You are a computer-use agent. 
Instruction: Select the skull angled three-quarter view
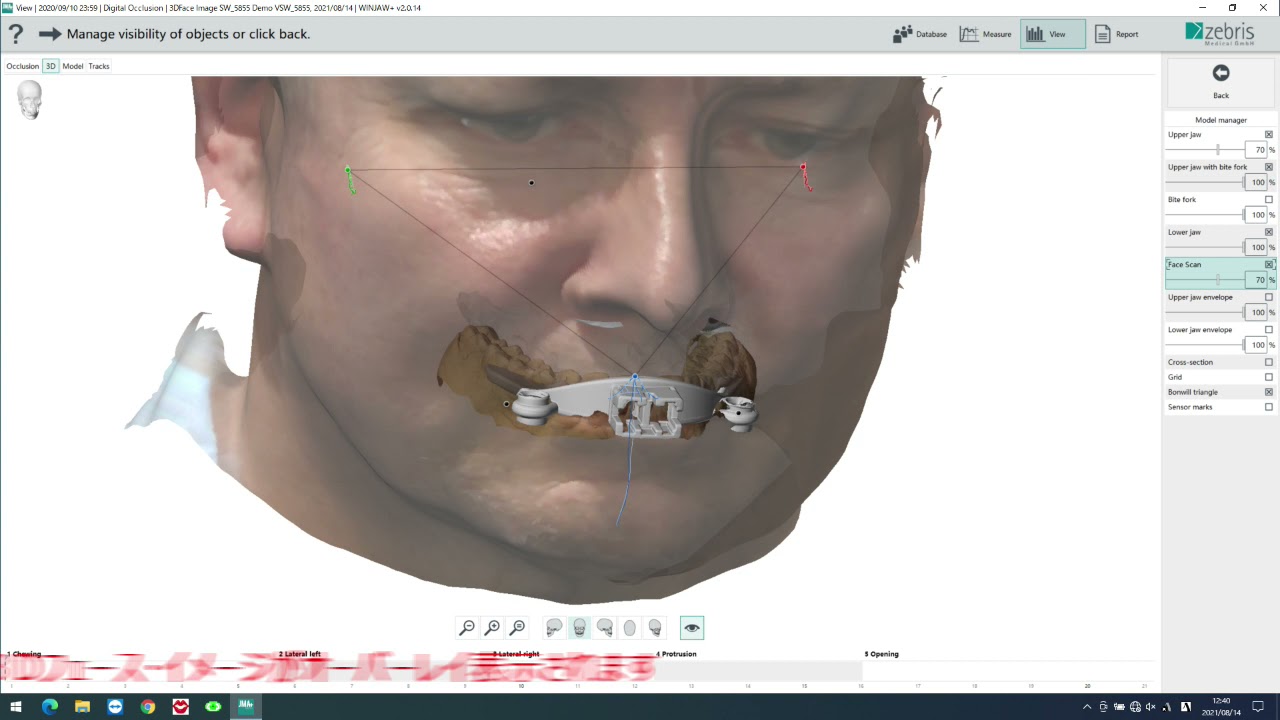[655, 628]
